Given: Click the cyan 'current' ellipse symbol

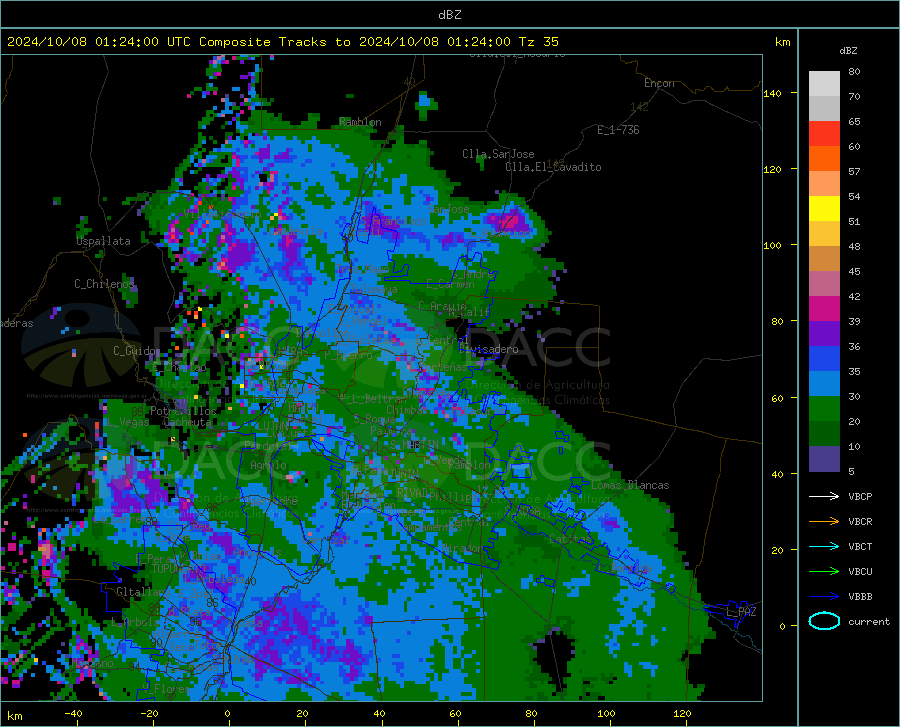Looking at the screenshot, I should point(824,621).
